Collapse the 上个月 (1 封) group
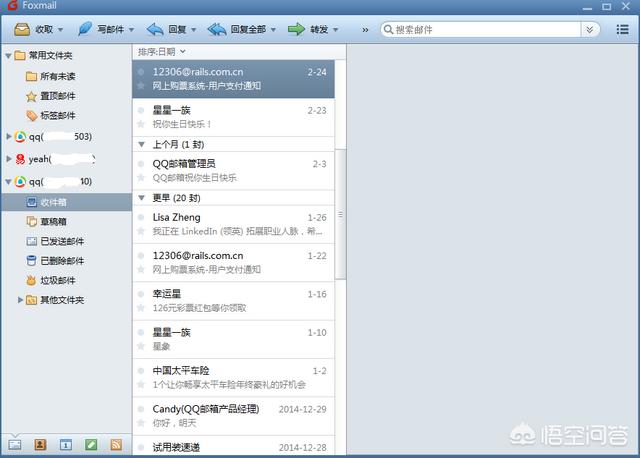 point(142,144)
